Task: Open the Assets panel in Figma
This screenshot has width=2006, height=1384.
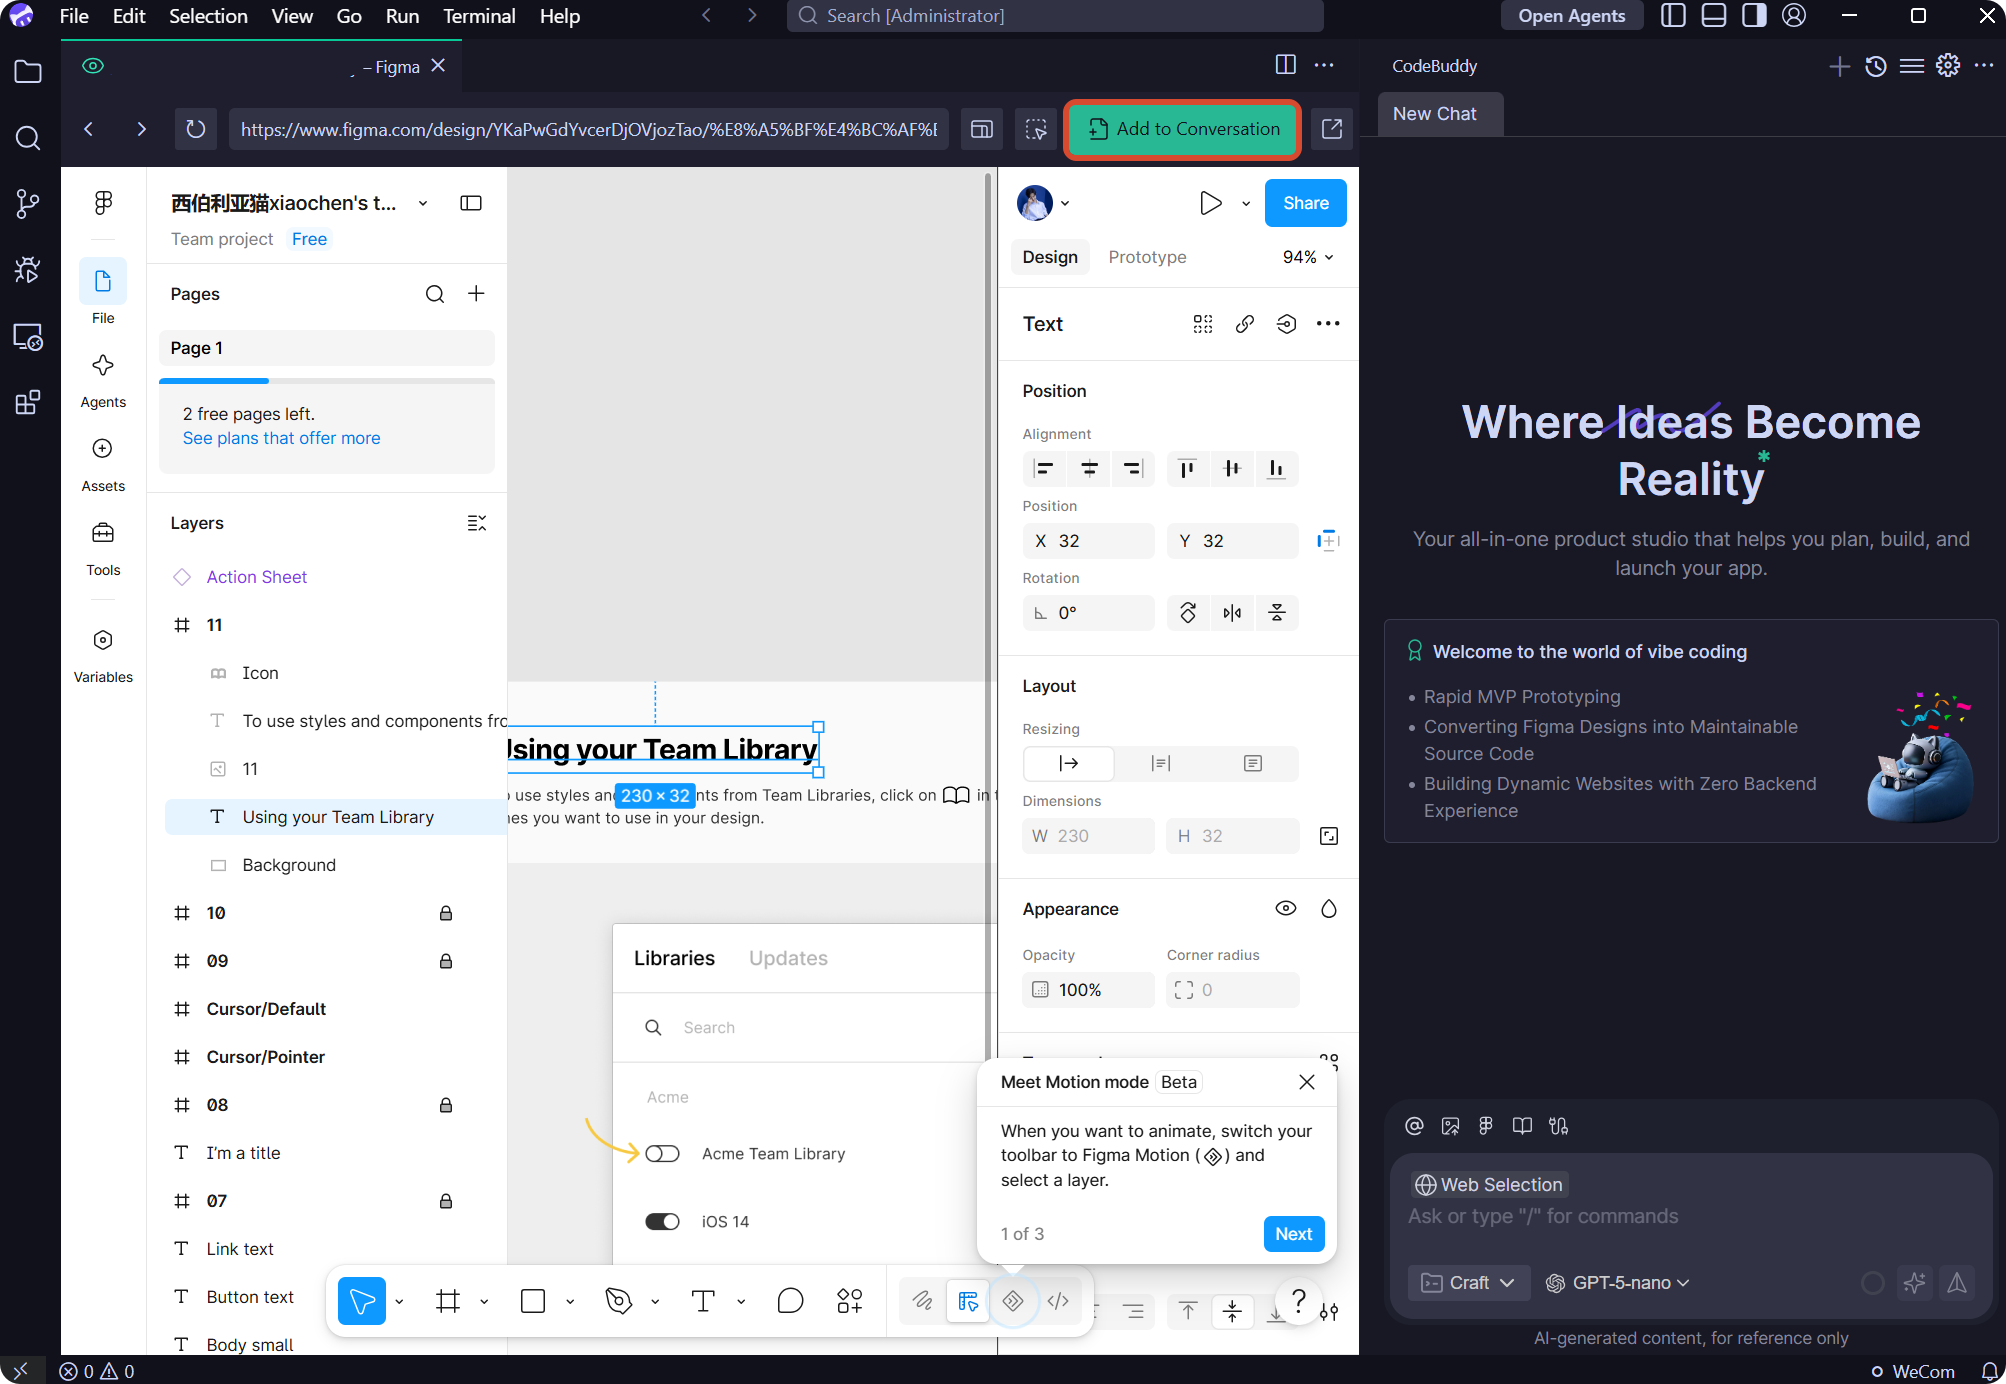Action: 103,464
